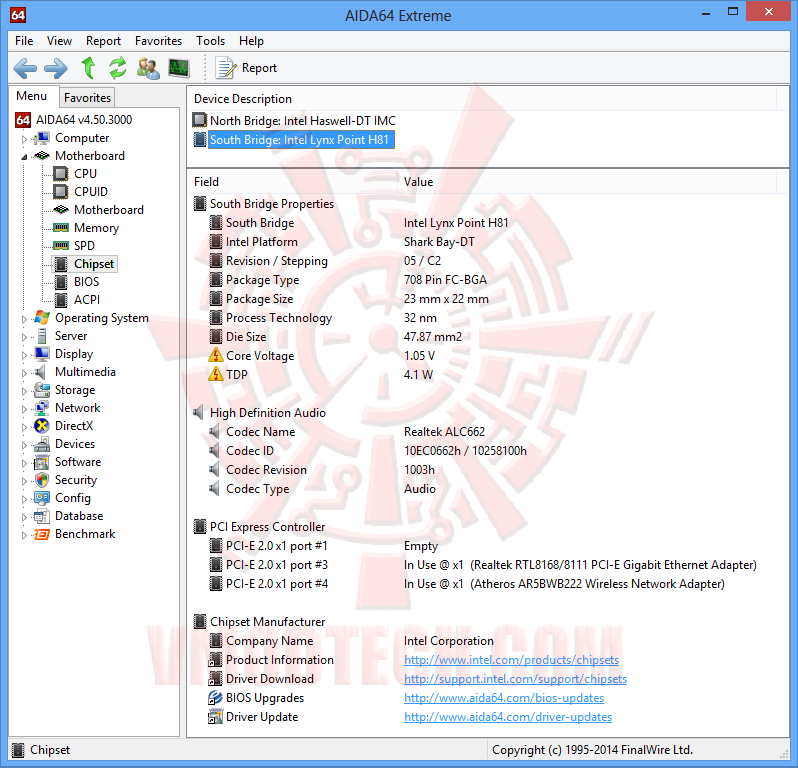Click the Benchmark orange icon

coord(42,534)
